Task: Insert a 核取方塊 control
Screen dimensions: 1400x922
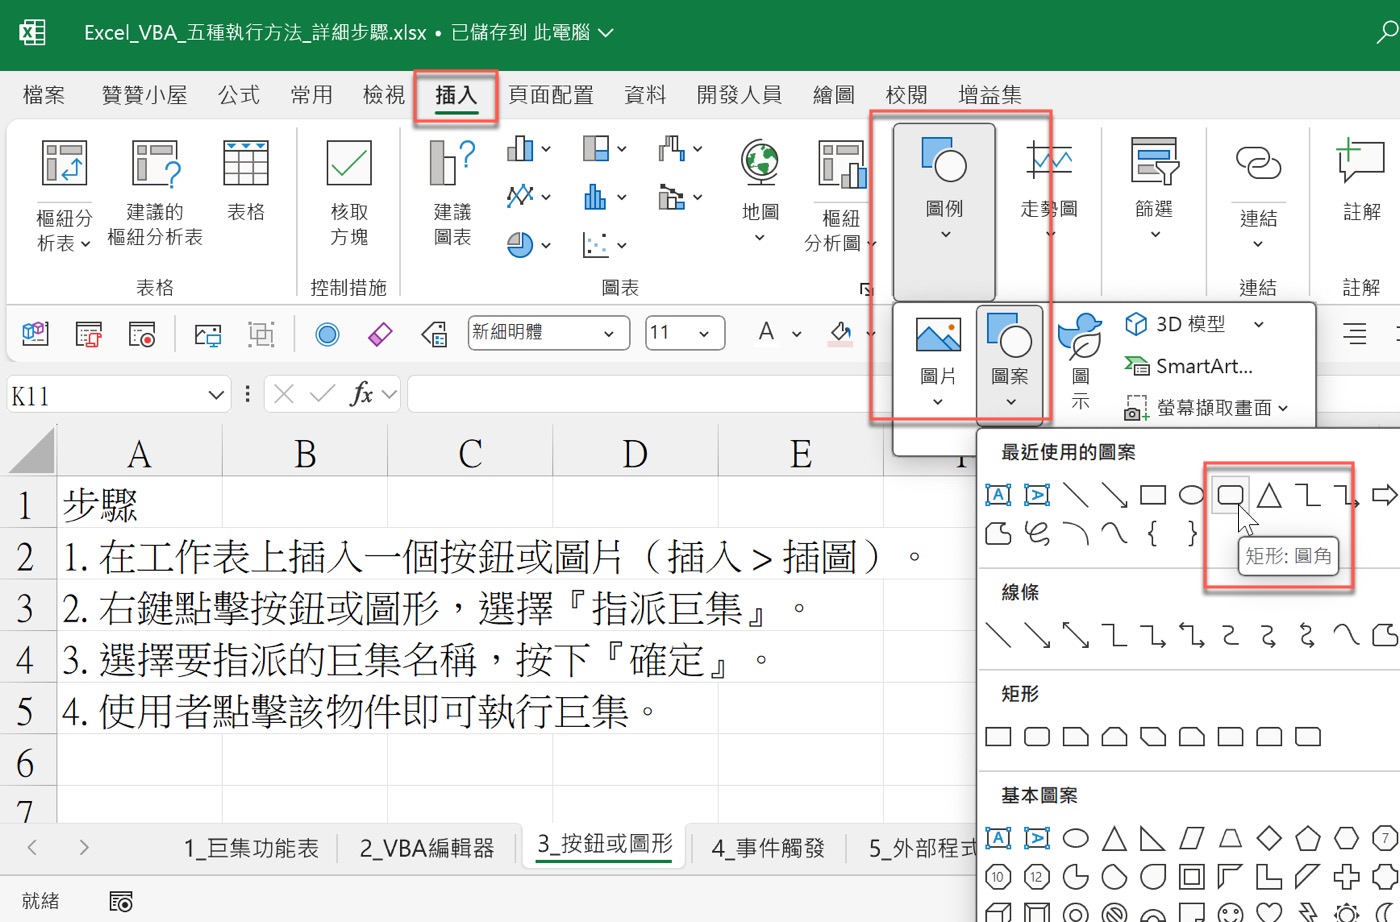Action: pos(349,193)
